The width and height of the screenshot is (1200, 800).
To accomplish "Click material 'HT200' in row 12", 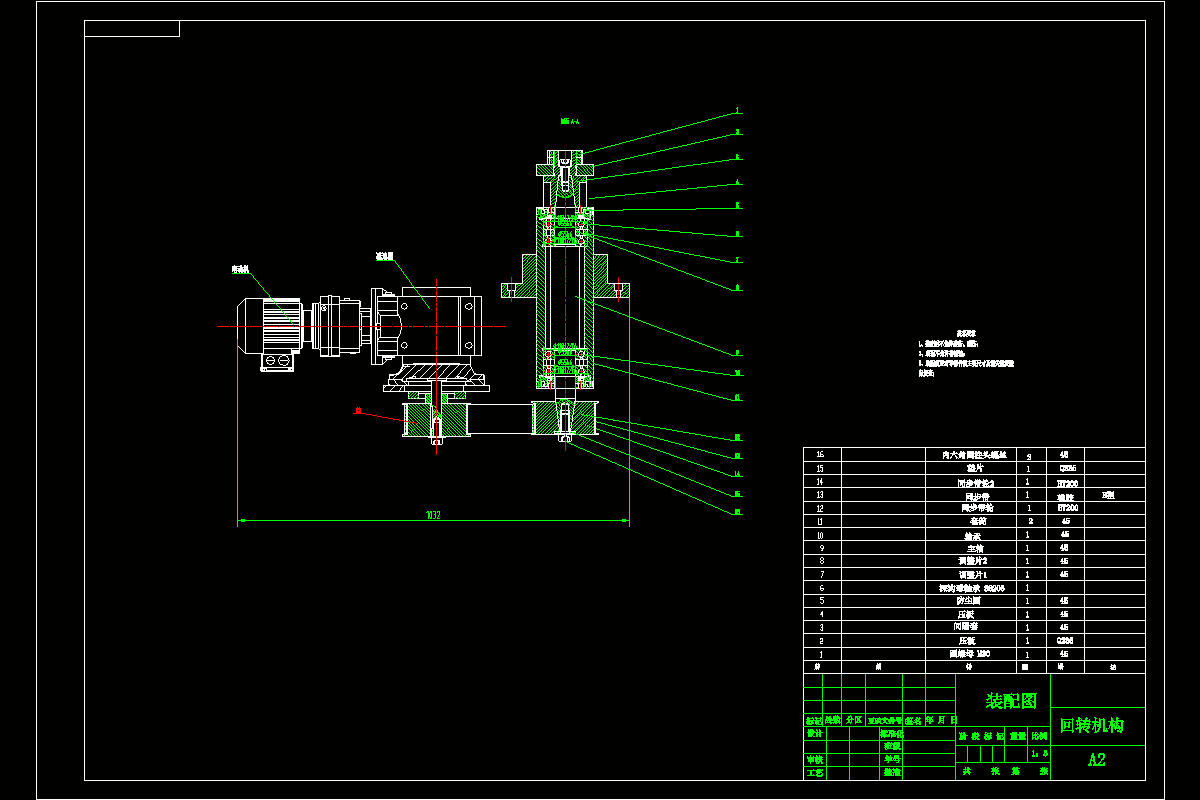I will pos(1066,507).
